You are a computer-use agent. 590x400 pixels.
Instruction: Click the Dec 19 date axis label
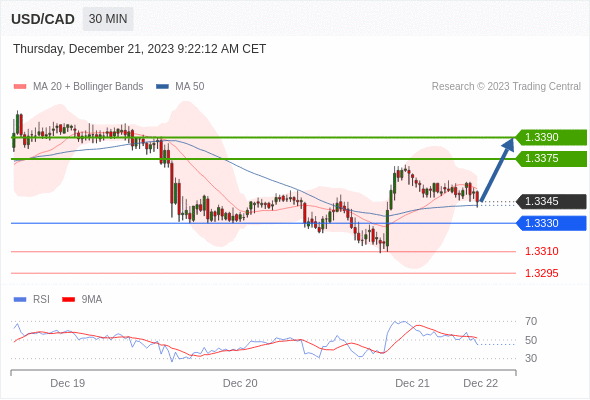tap(68, 383)
